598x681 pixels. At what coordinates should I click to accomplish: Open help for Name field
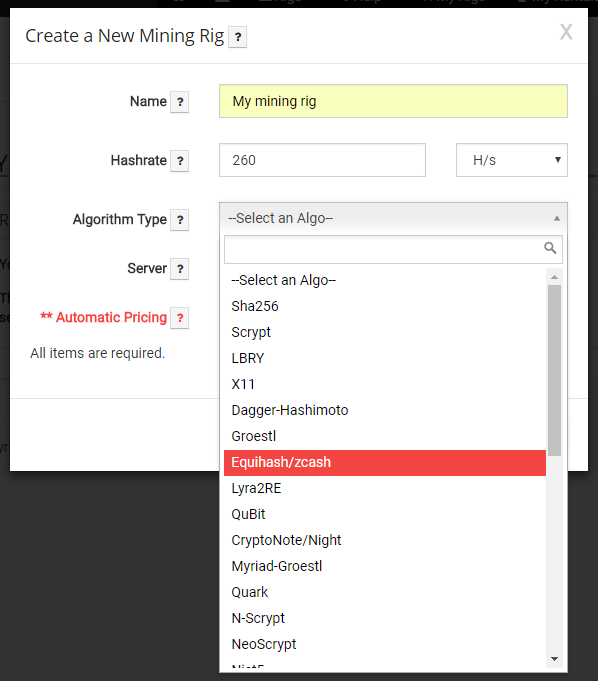[x=179, y=102]
